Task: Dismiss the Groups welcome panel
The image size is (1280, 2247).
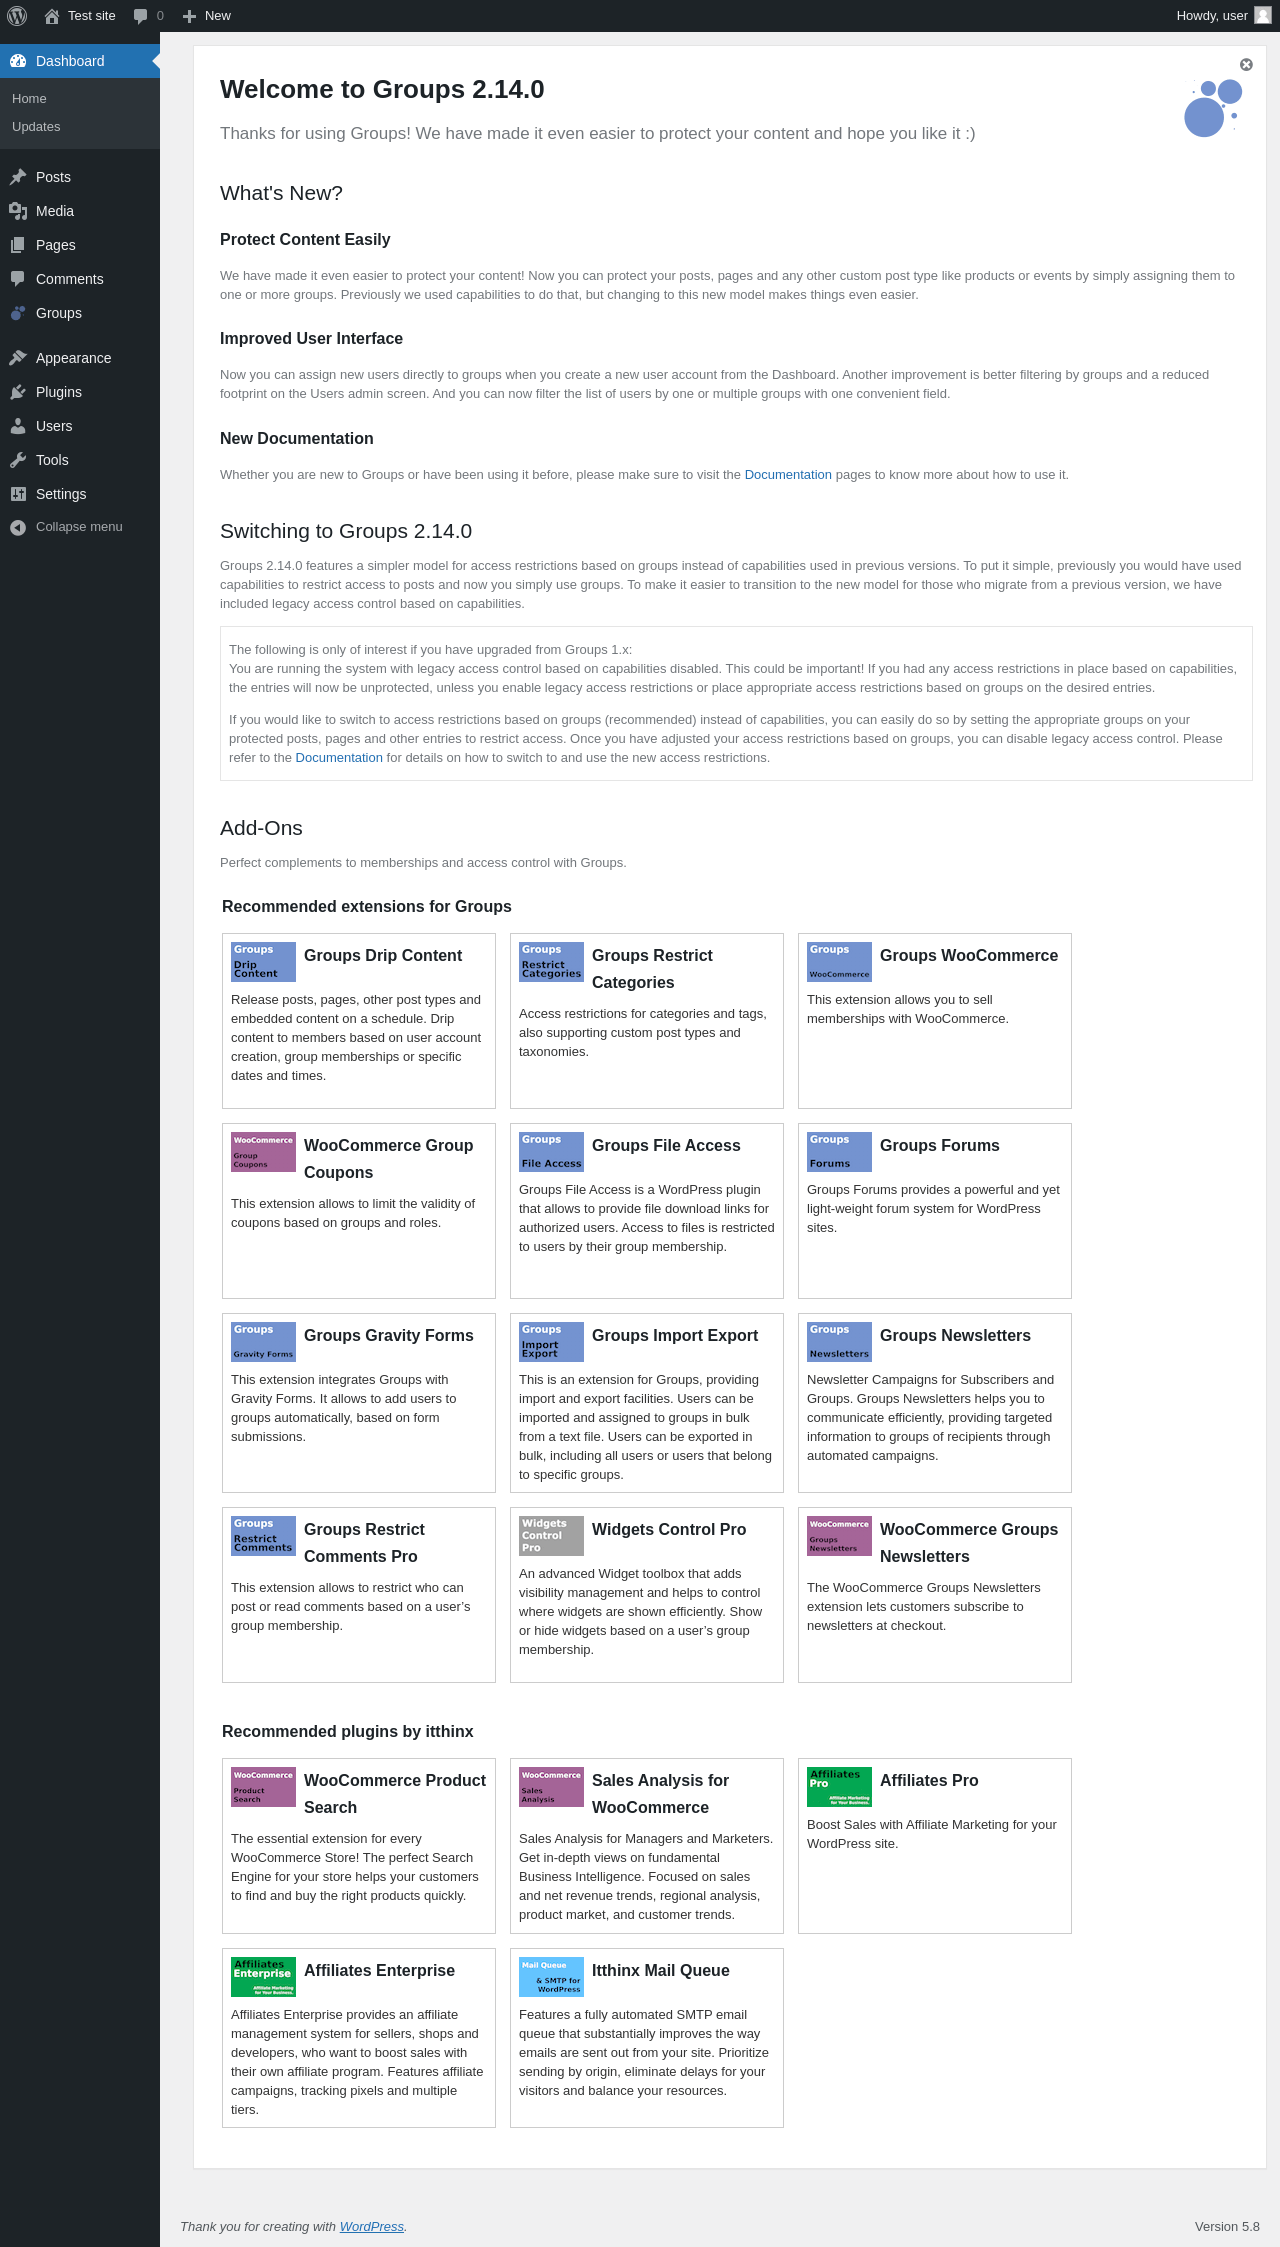Action: (1246, 64)
